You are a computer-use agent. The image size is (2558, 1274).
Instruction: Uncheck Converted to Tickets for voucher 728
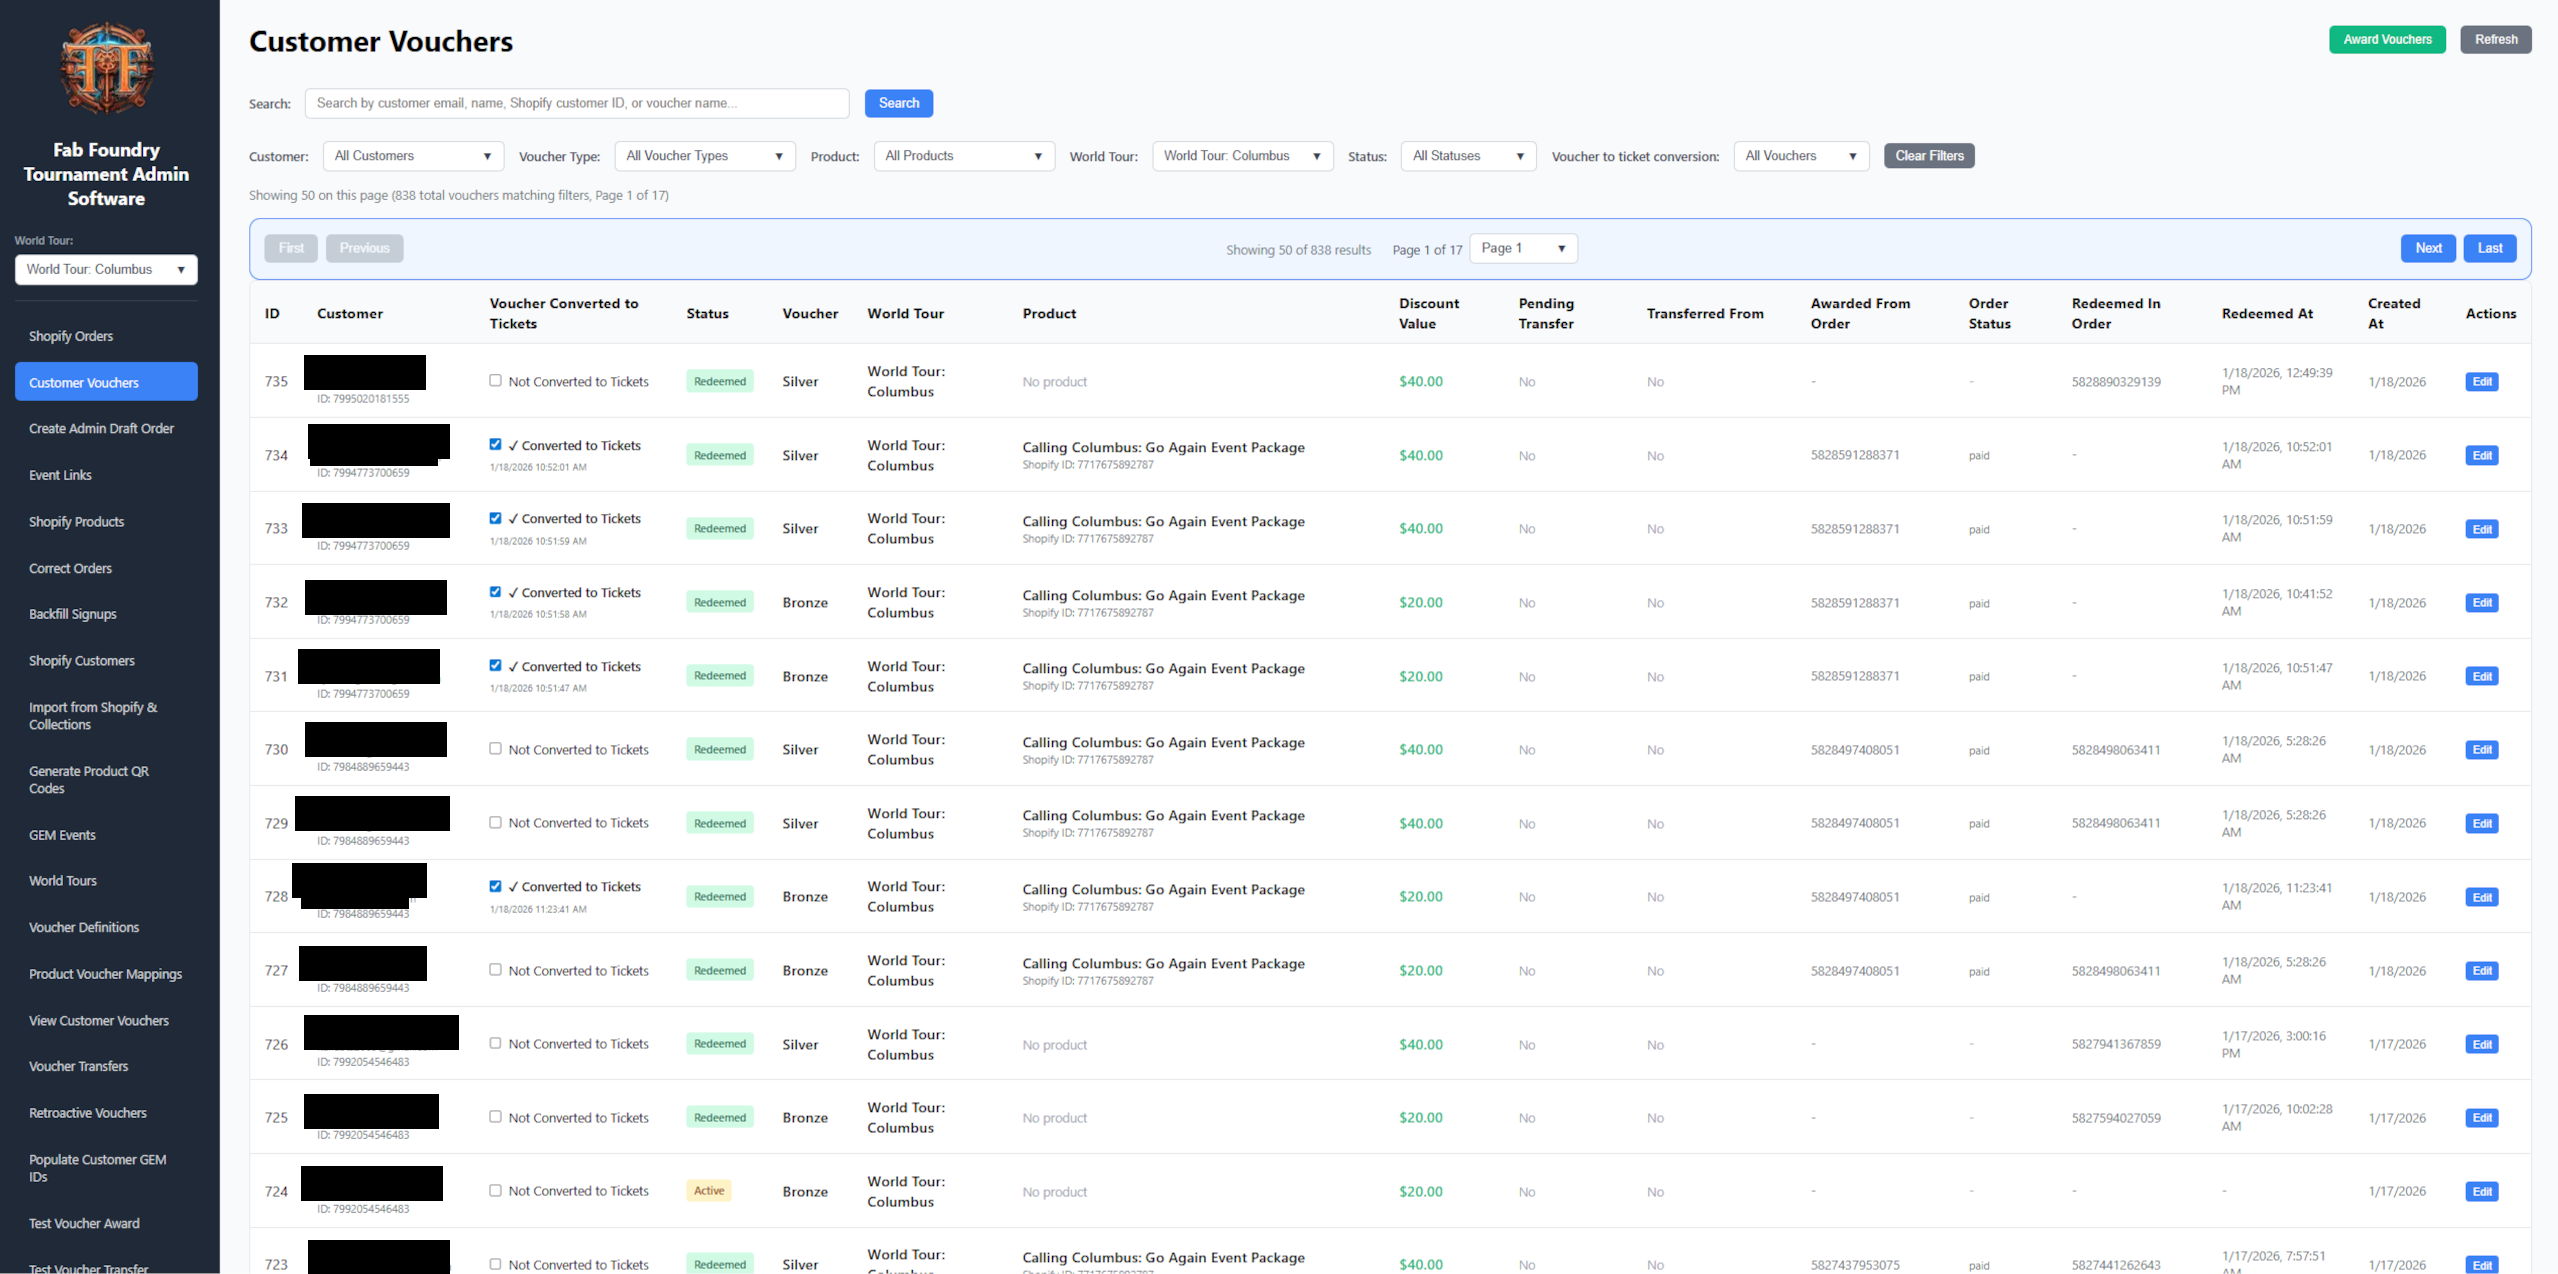tap(495, 886)
